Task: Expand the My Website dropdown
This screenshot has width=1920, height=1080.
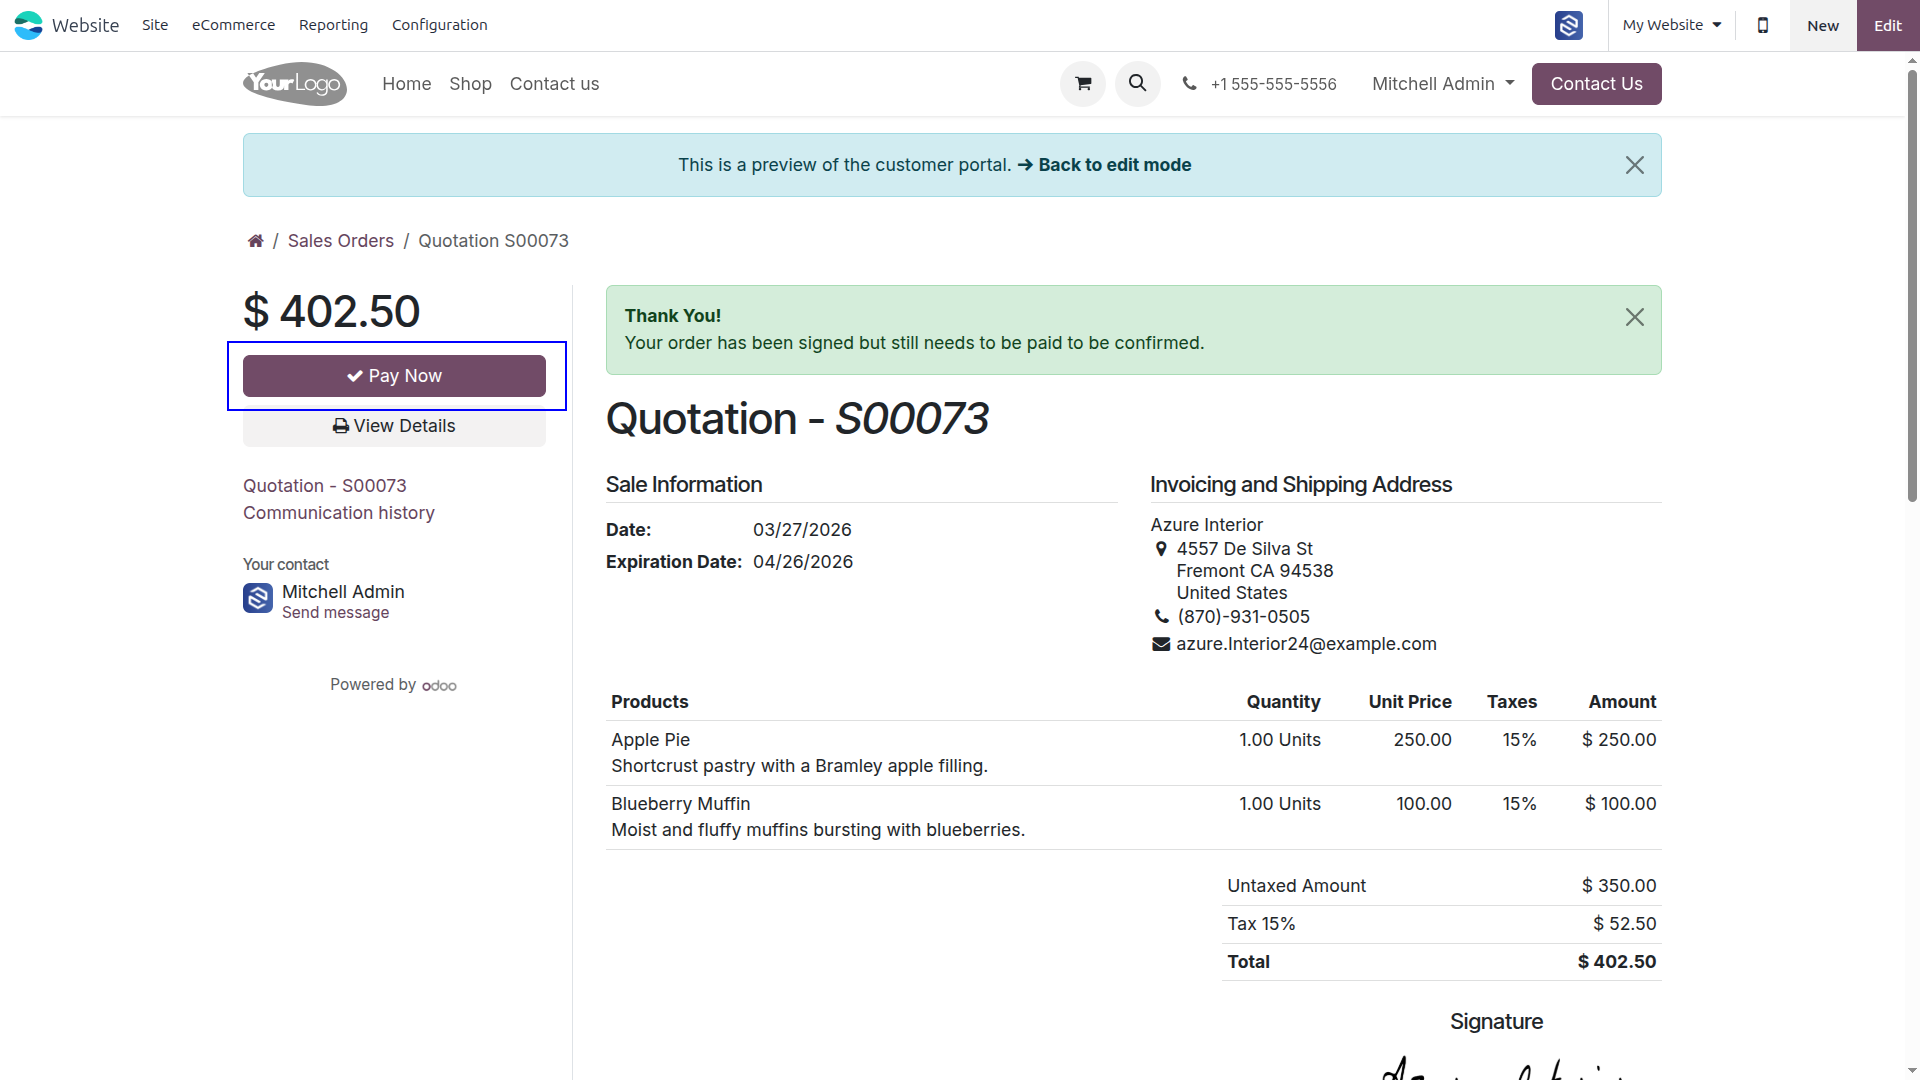Action: pos(1672,25)
